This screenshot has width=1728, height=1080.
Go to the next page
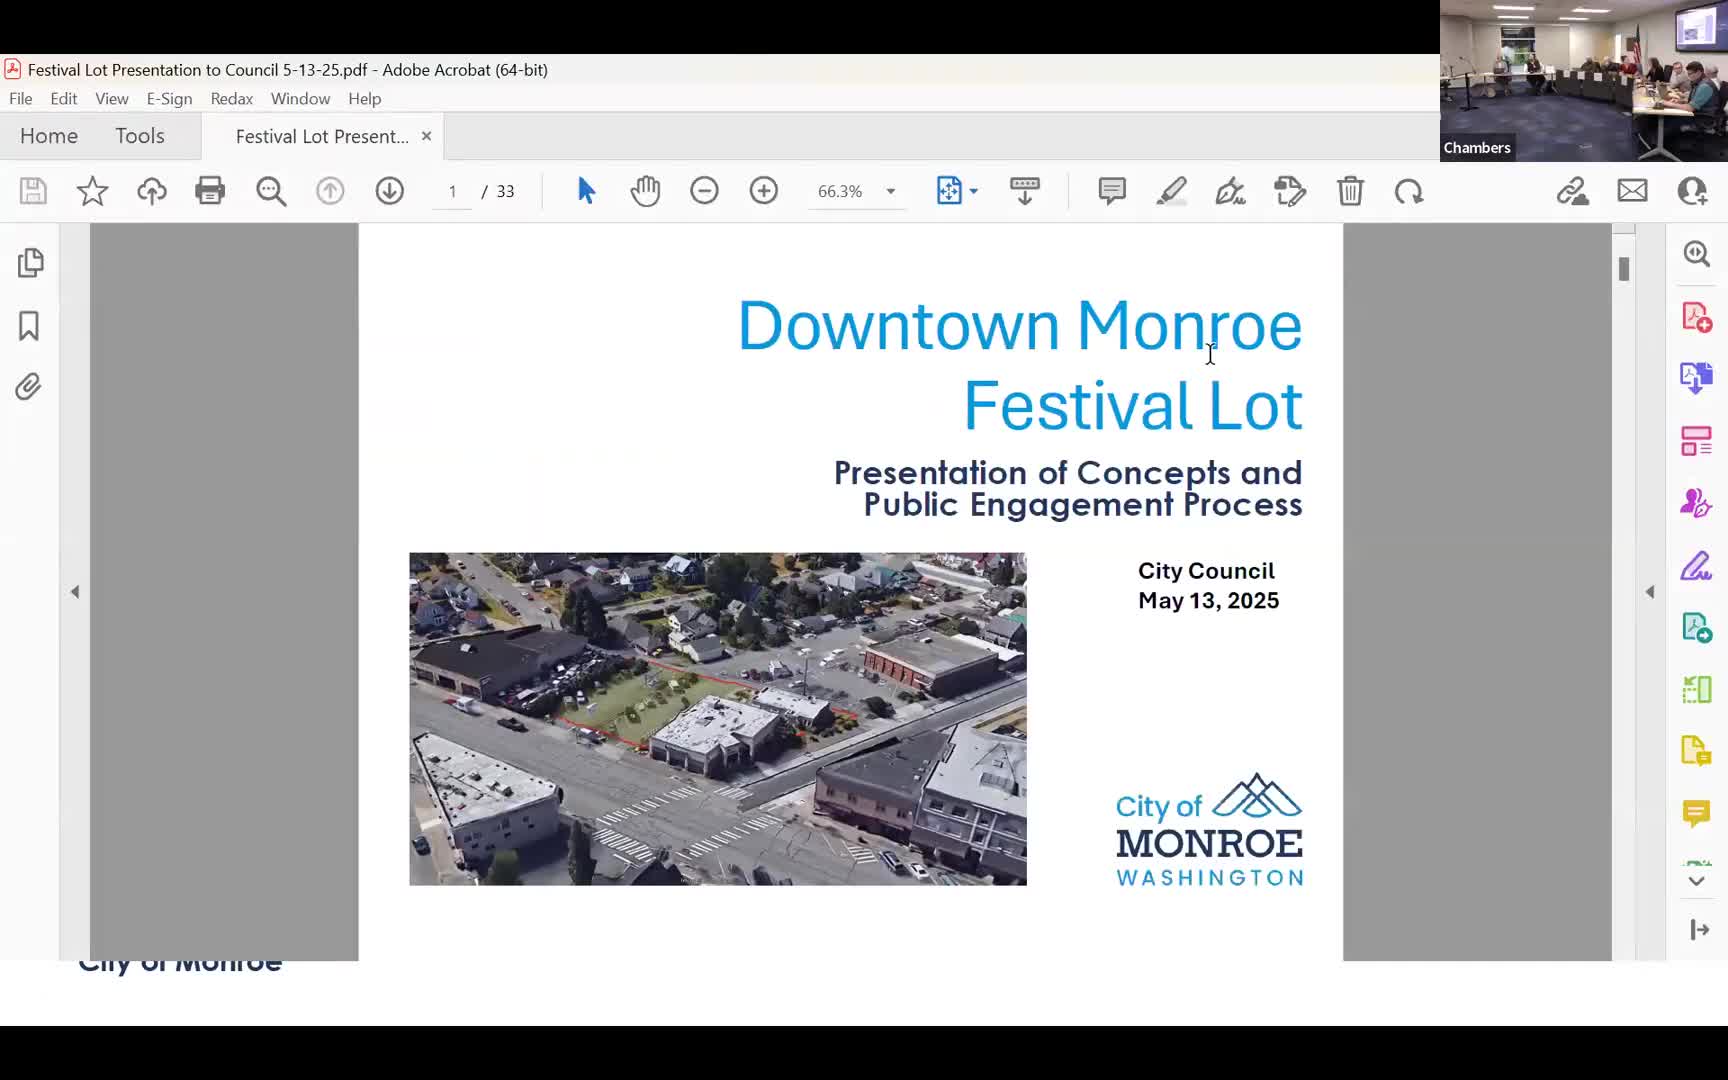tap(389, 191)
